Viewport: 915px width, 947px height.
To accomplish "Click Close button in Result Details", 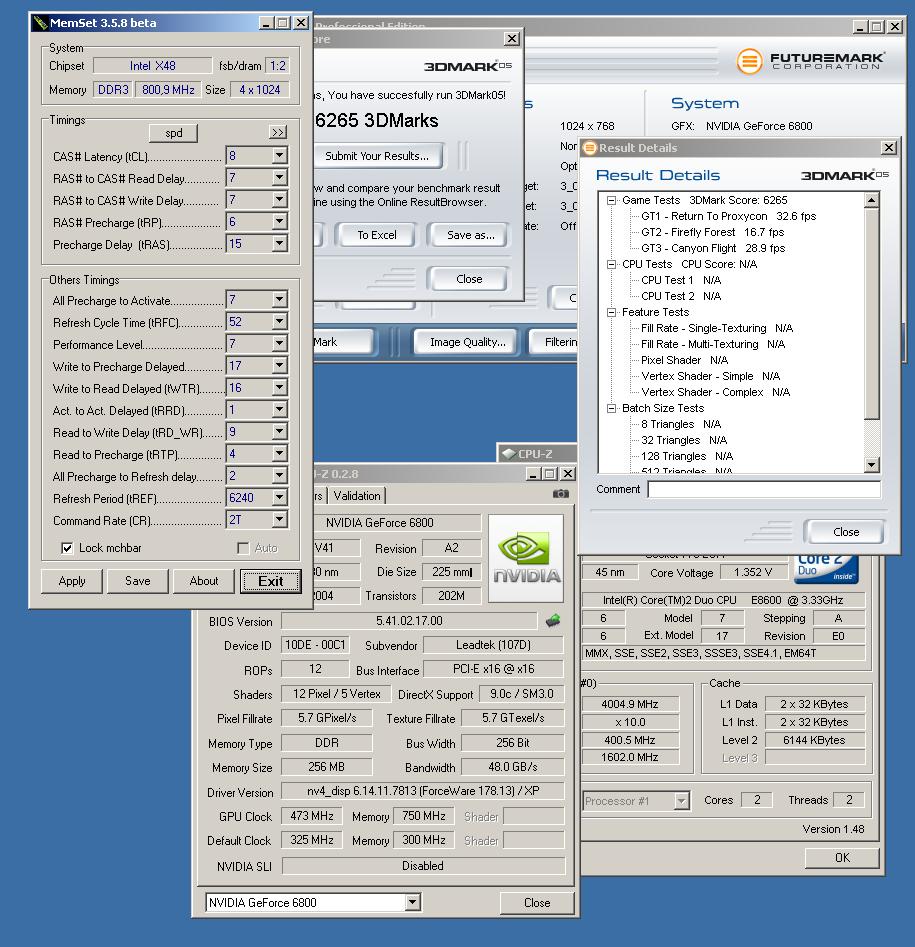I will pos(846,531).
